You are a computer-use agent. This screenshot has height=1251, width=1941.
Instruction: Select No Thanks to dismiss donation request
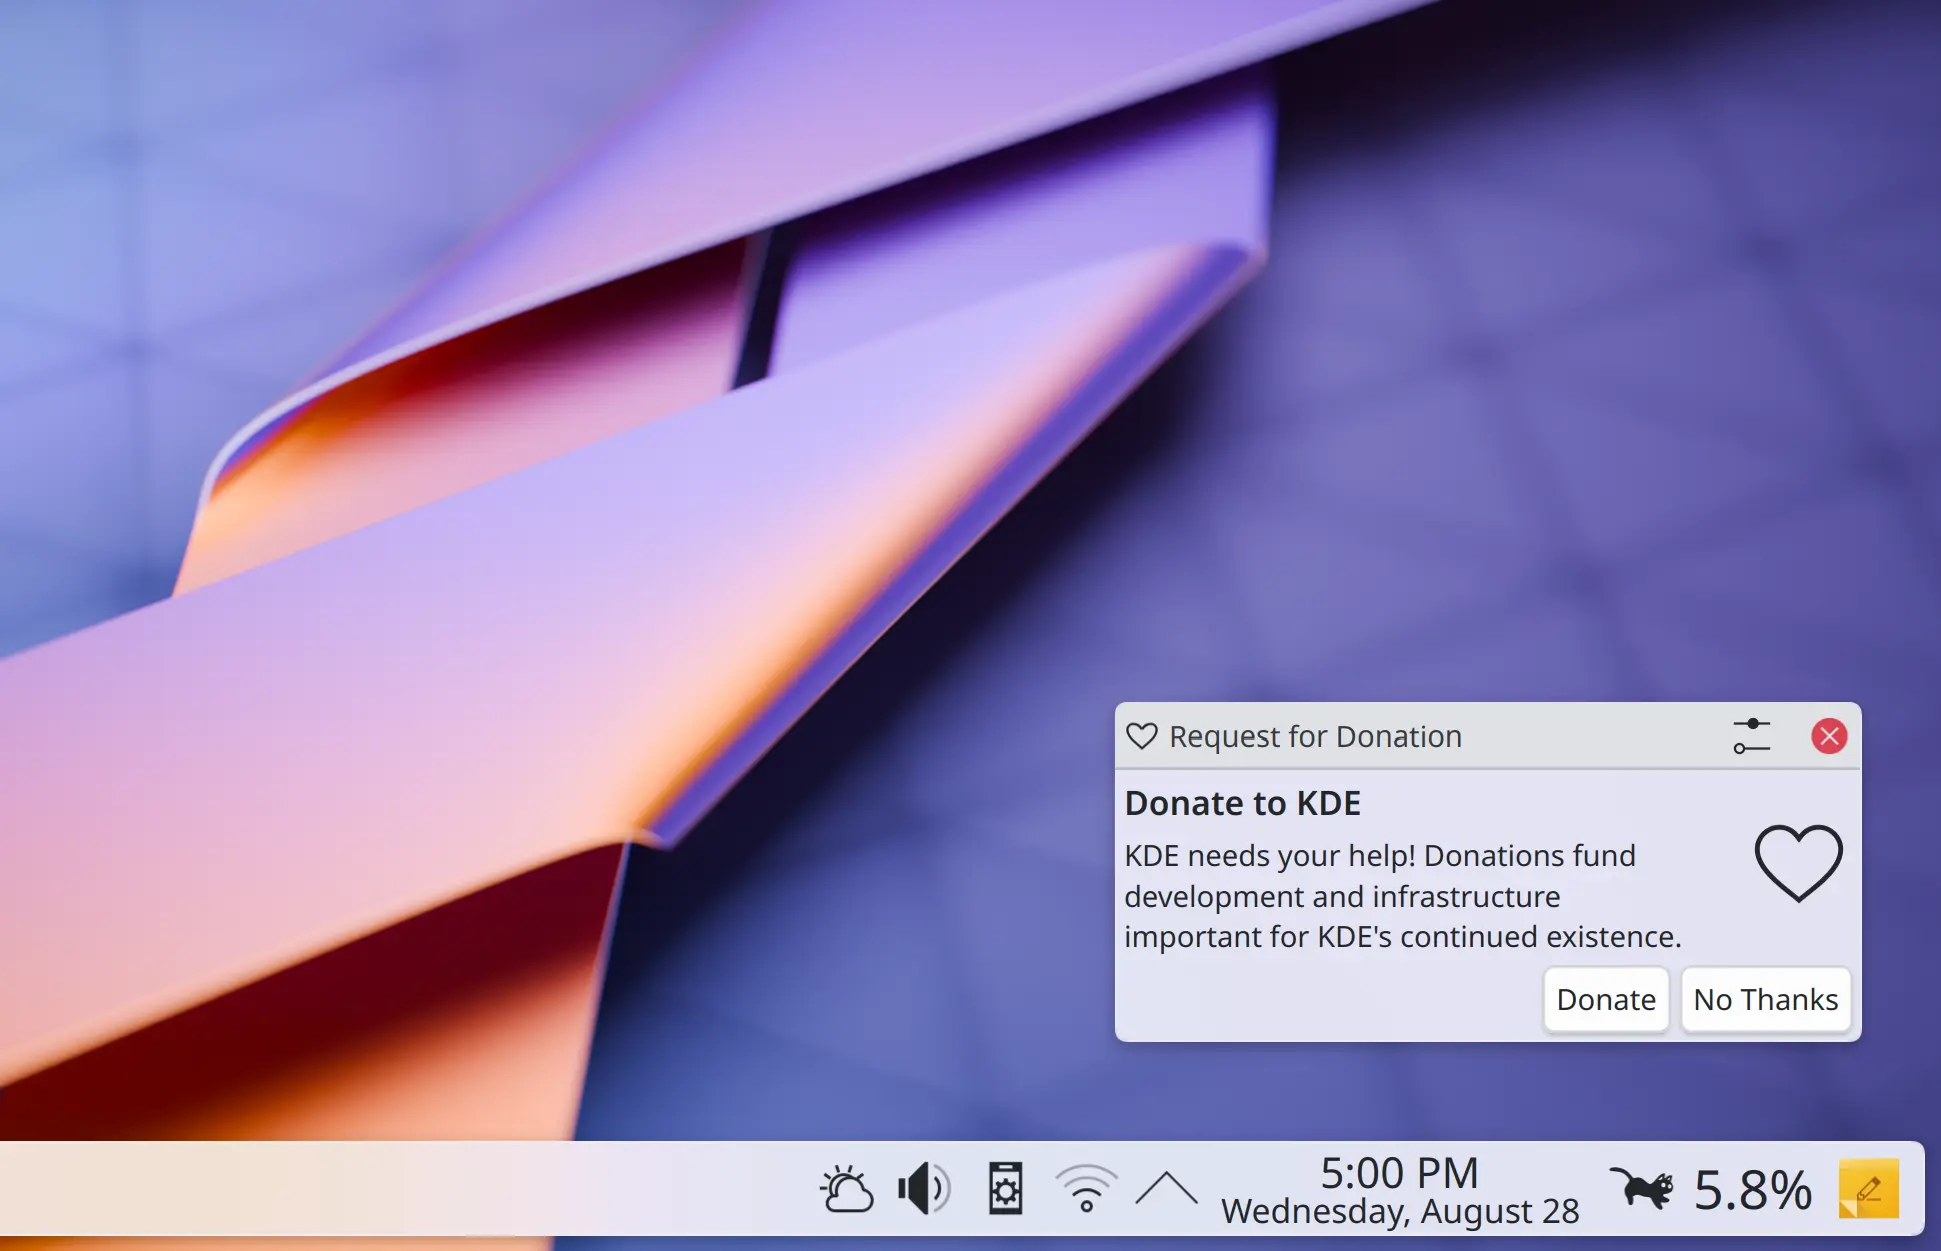(x=1766, y=998)
